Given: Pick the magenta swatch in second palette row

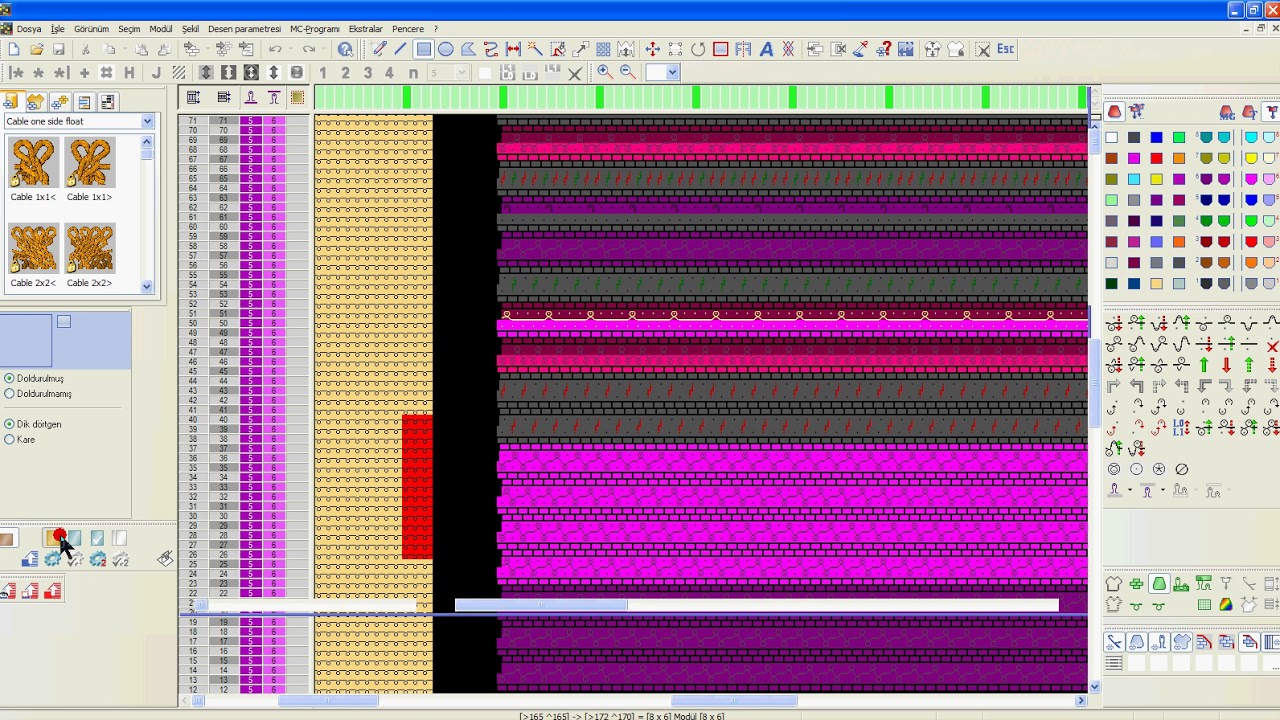Looking at the screenshot, I should pyautogui.click(x=1134, y=158).
